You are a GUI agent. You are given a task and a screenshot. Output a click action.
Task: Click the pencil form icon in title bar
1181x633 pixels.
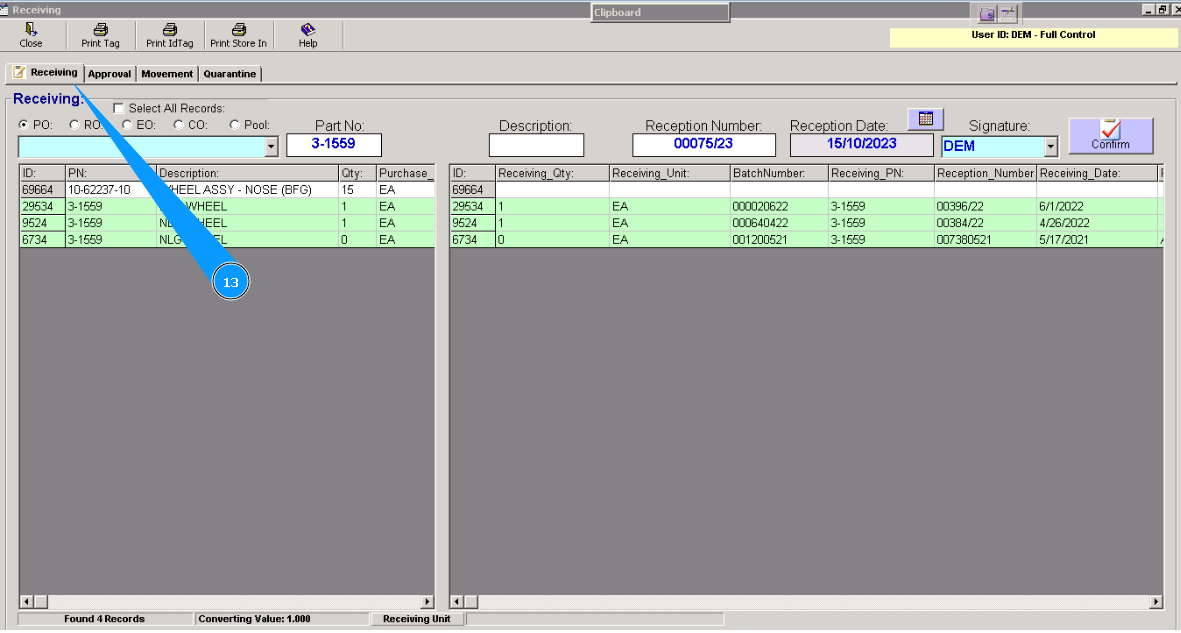1008,14
